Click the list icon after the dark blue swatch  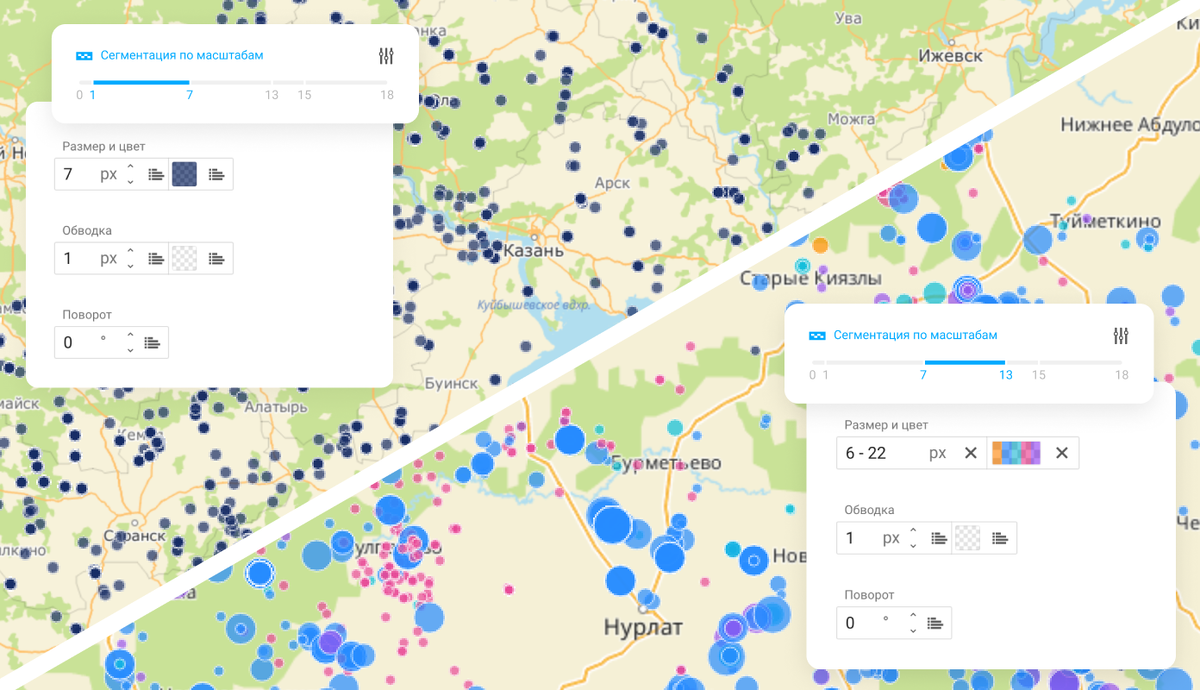(216, 174)
